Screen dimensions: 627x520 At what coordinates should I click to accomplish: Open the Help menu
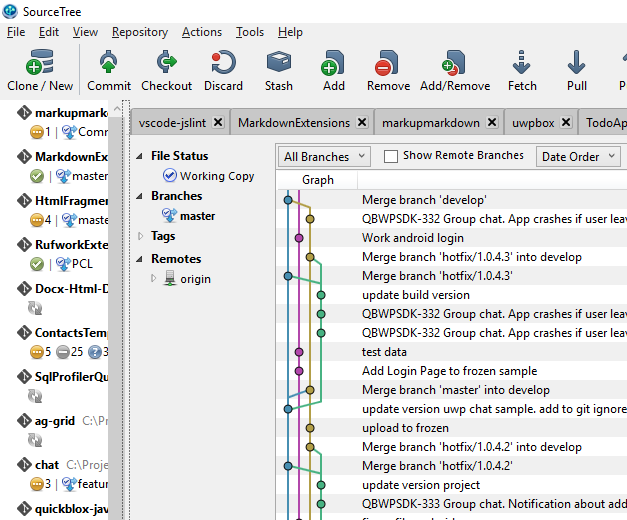tap(290, 32)
